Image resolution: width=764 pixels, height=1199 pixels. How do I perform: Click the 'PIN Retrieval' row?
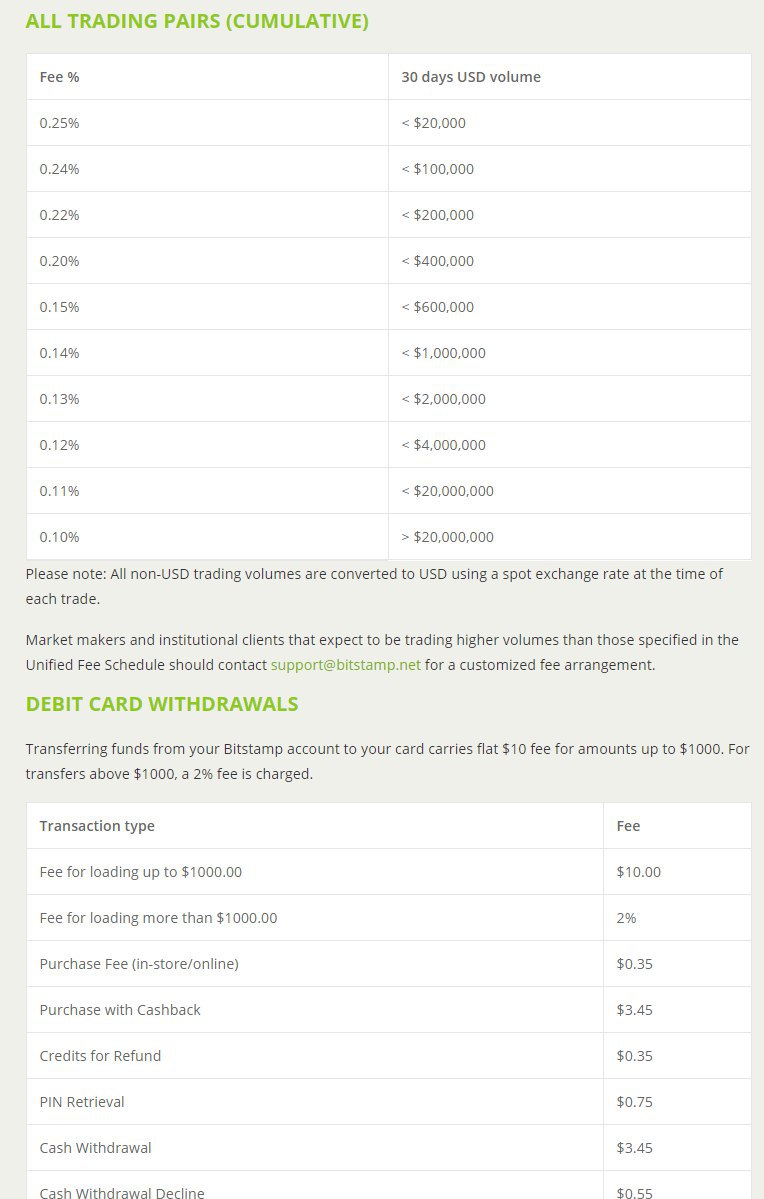[82, 1102]
